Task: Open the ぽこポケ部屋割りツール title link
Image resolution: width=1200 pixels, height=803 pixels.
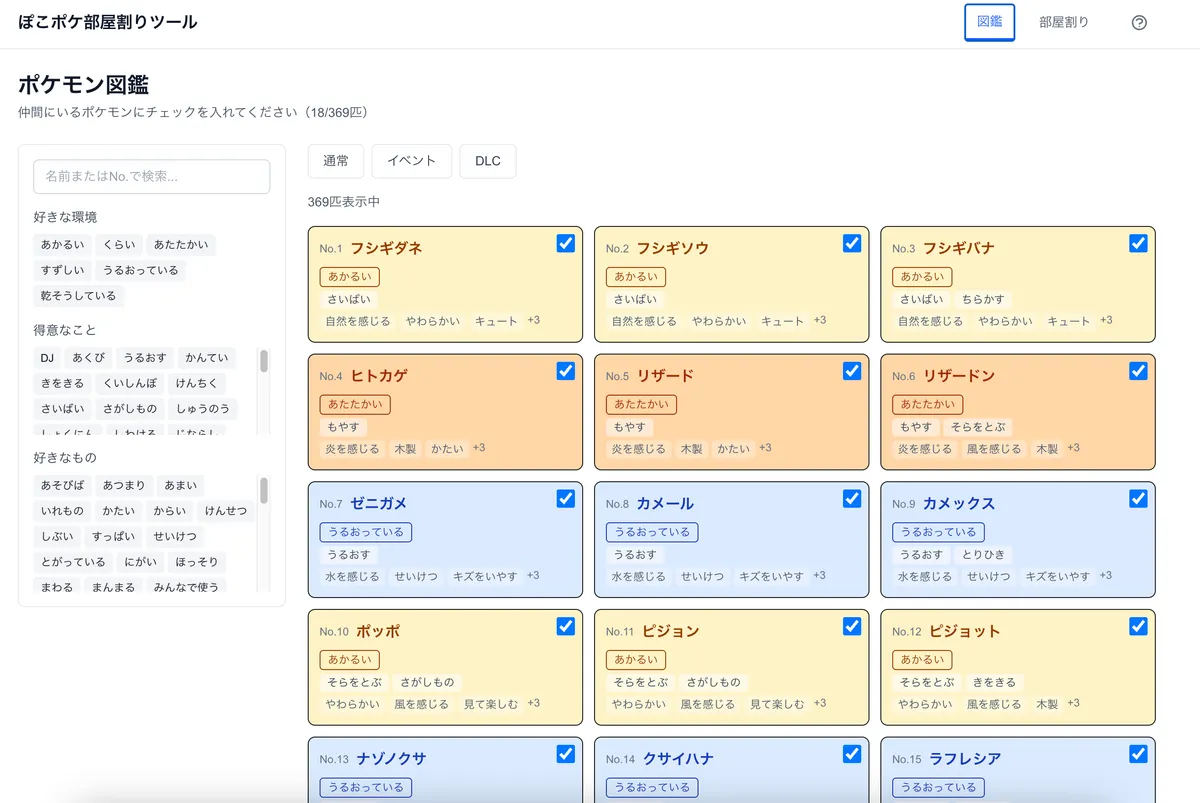Action: click(108, 22)
